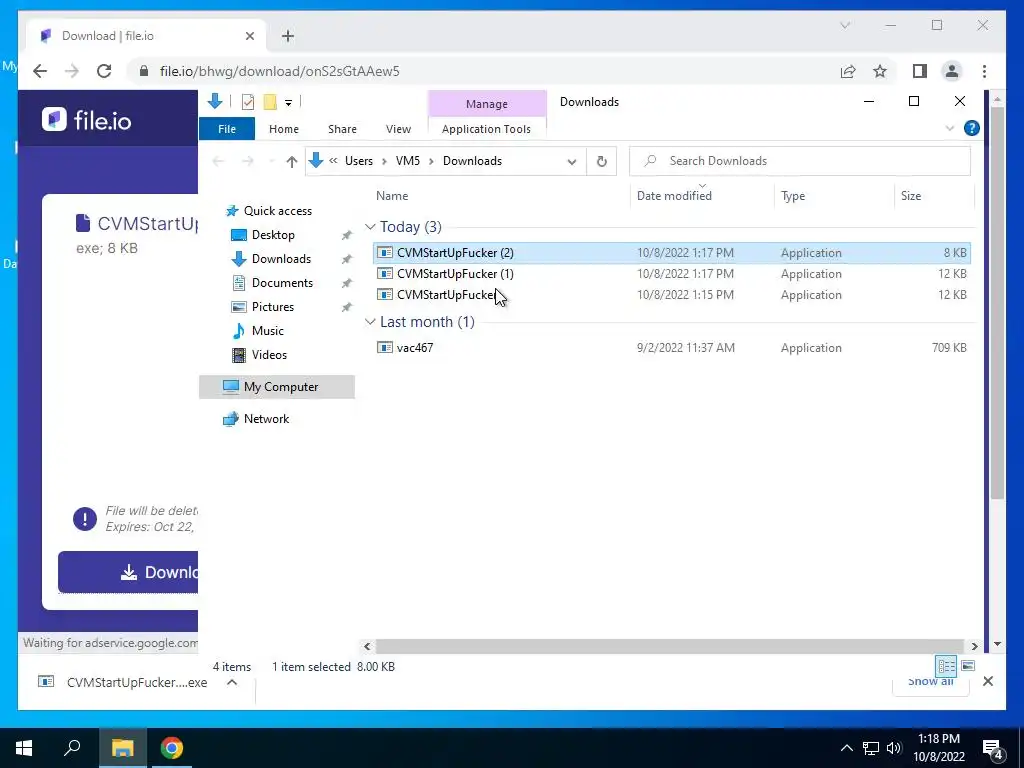Open the Application Tools tab
The image size is (1024, 768).
[x=486, y=129]
